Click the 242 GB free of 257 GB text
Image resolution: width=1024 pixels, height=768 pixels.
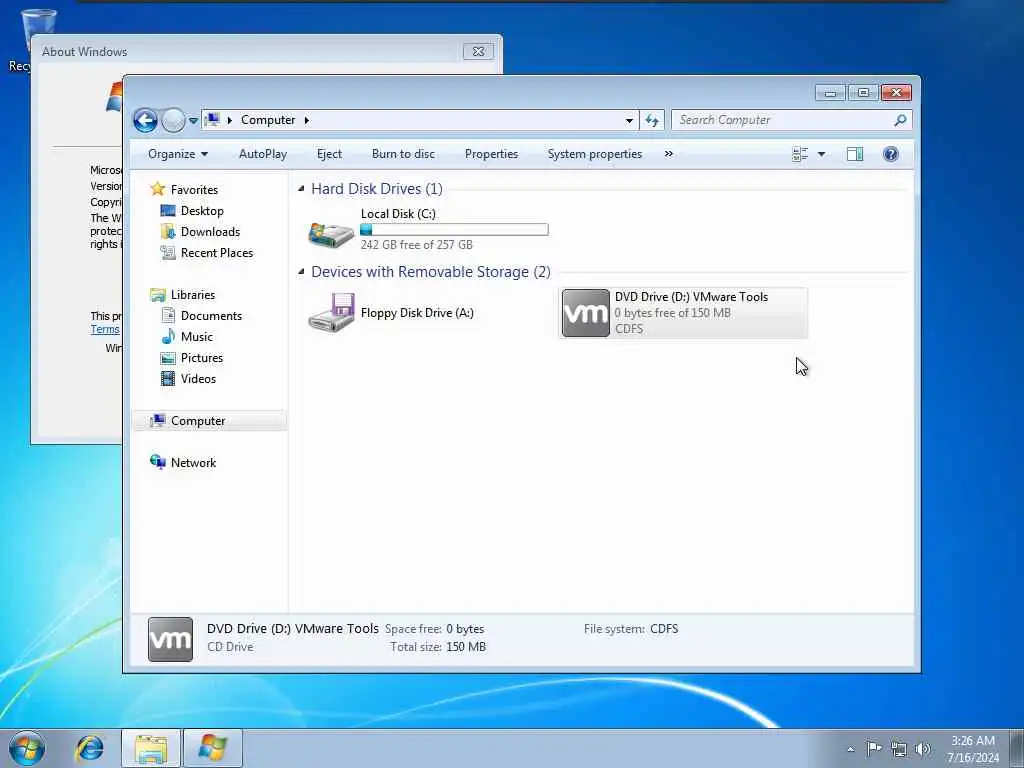[x=416, y=245]
